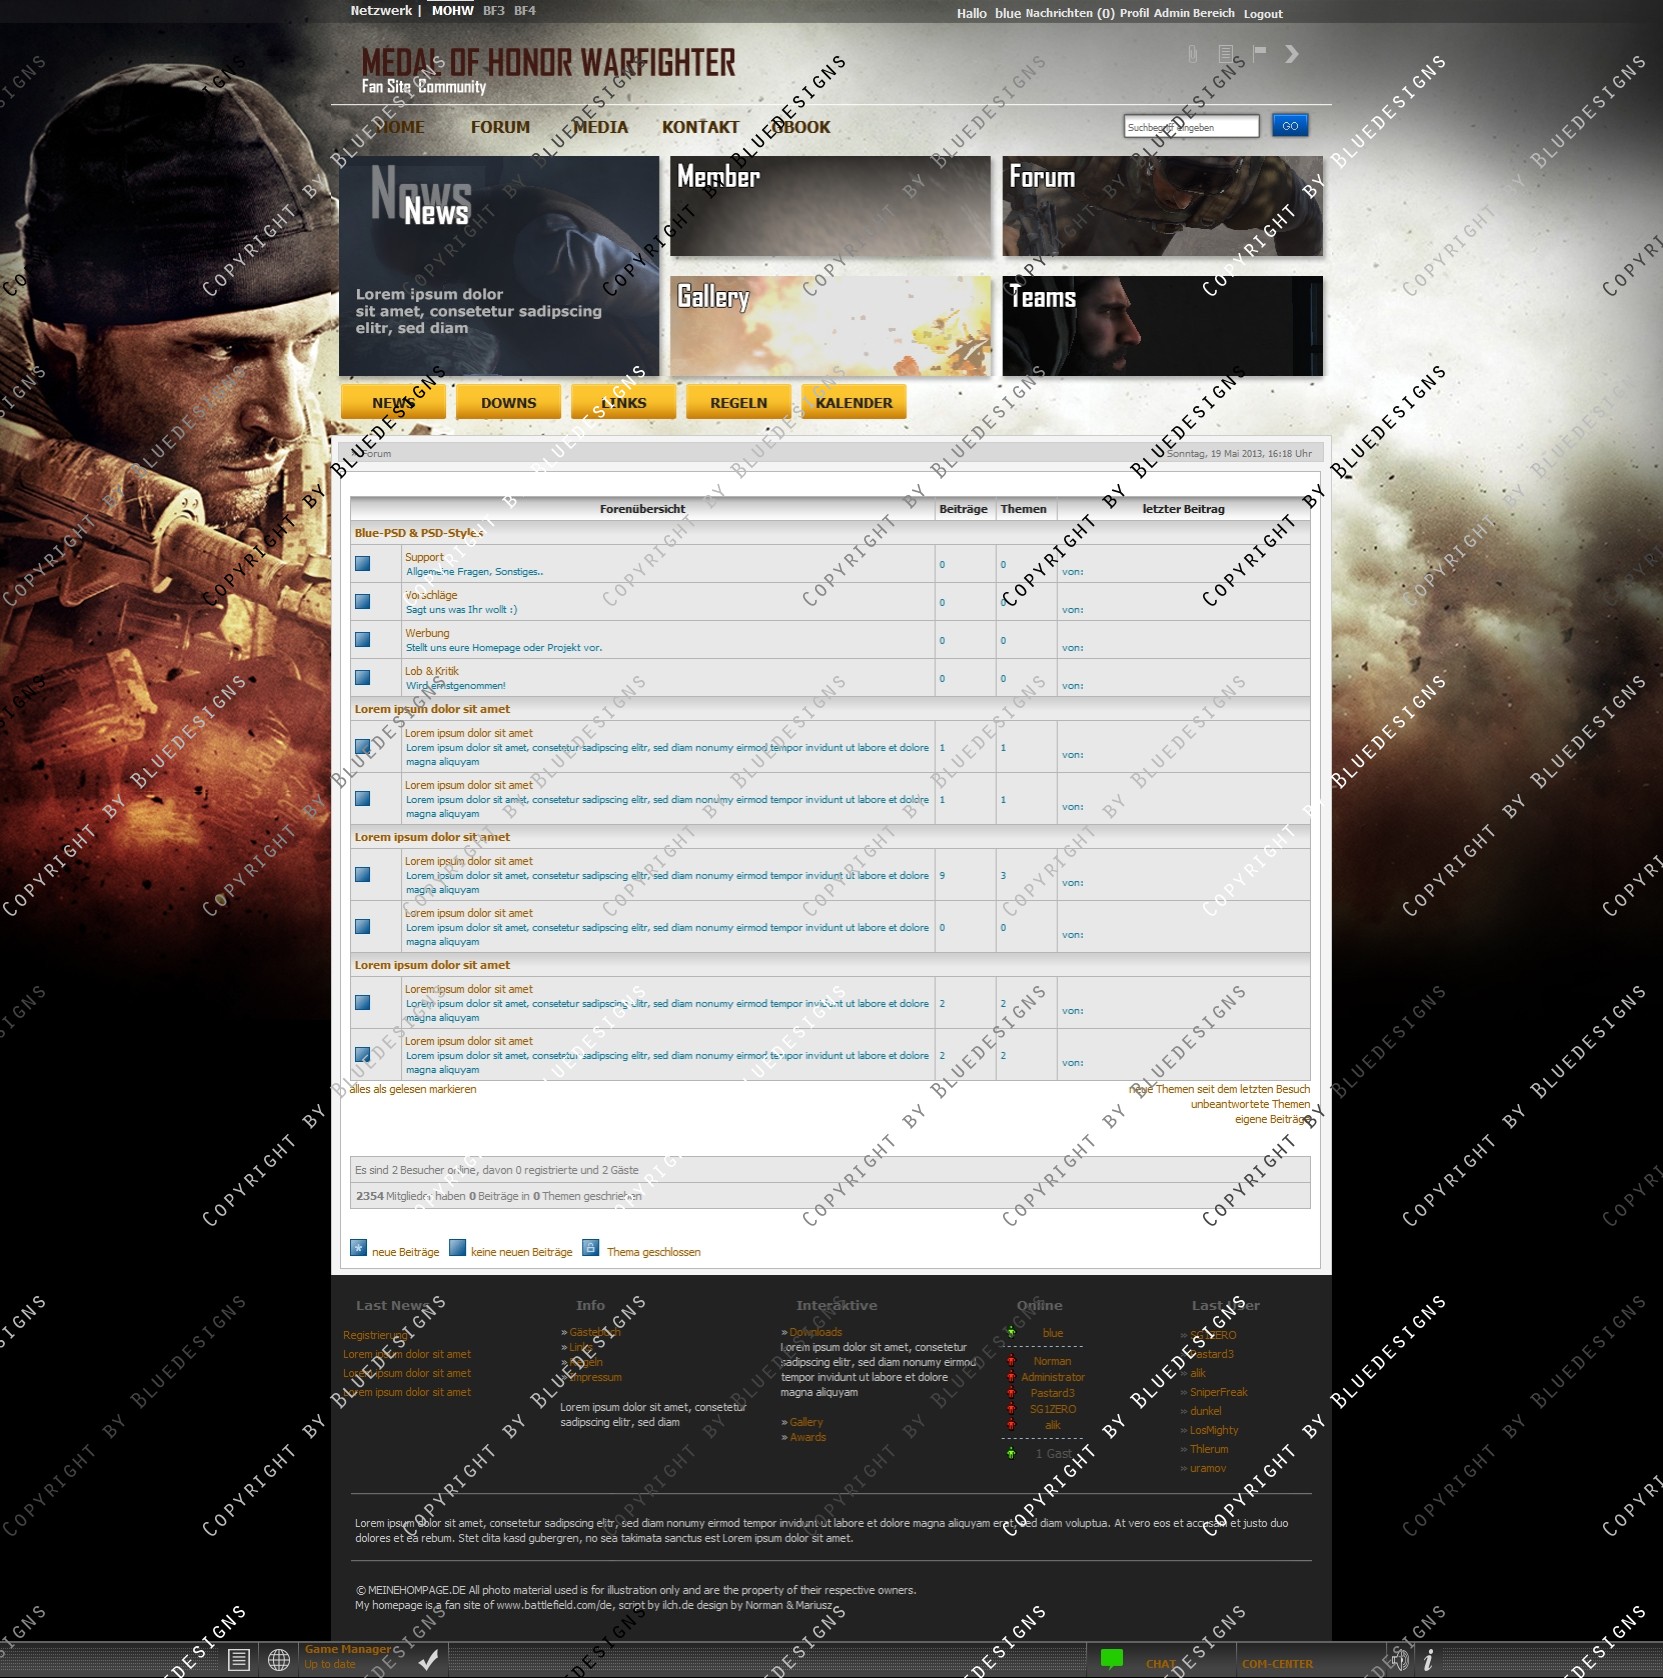Viewport: 1663px width, 1678px height.
Task: Click the flag icon in the header
Action: click(1259, 52)
